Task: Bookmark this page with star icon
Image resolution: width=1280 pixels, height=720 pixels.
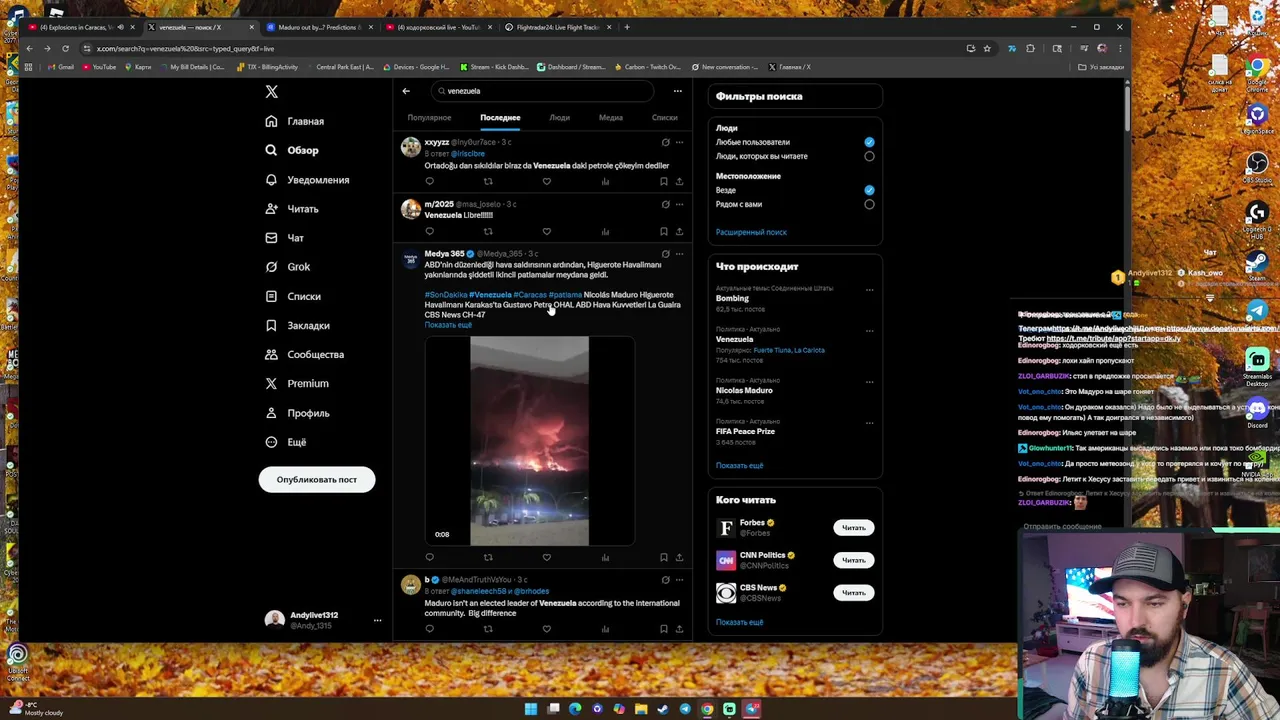Action: click(987, 48)
